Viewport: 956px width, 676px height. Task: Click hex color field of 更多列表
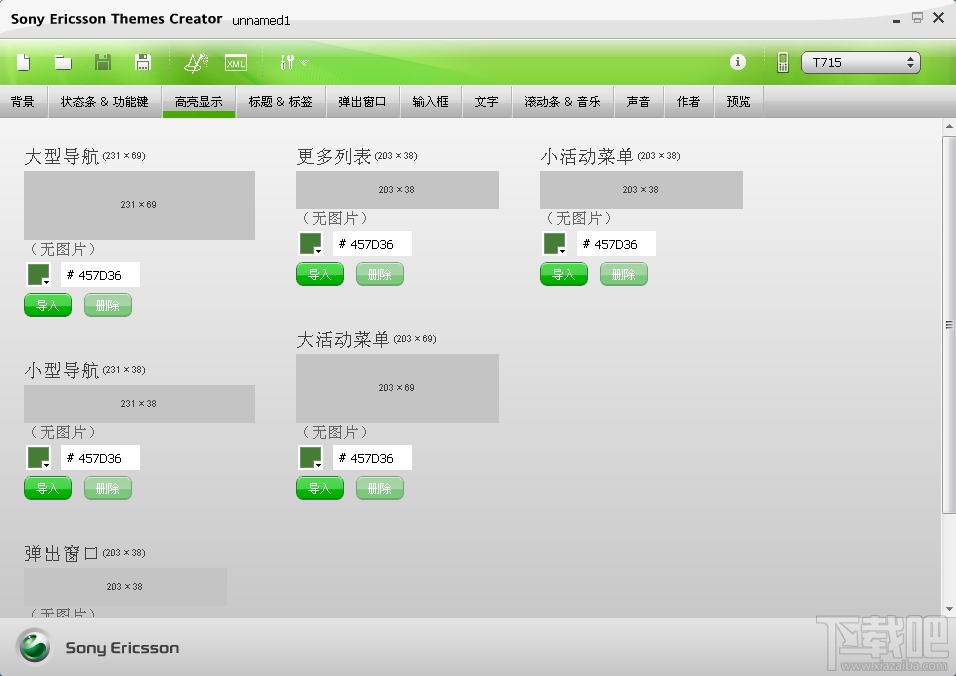click(x=372, y=243)
